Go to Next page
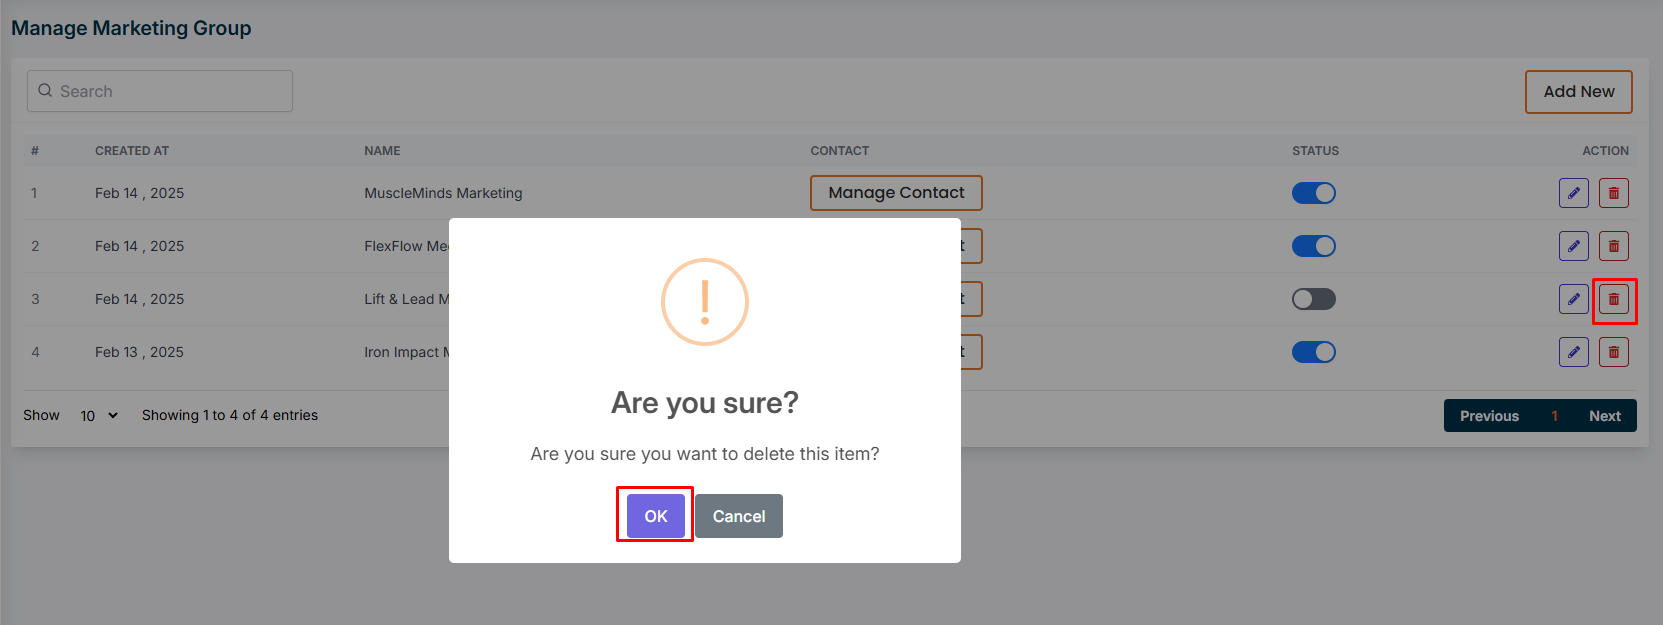 tap(1604, 416)
